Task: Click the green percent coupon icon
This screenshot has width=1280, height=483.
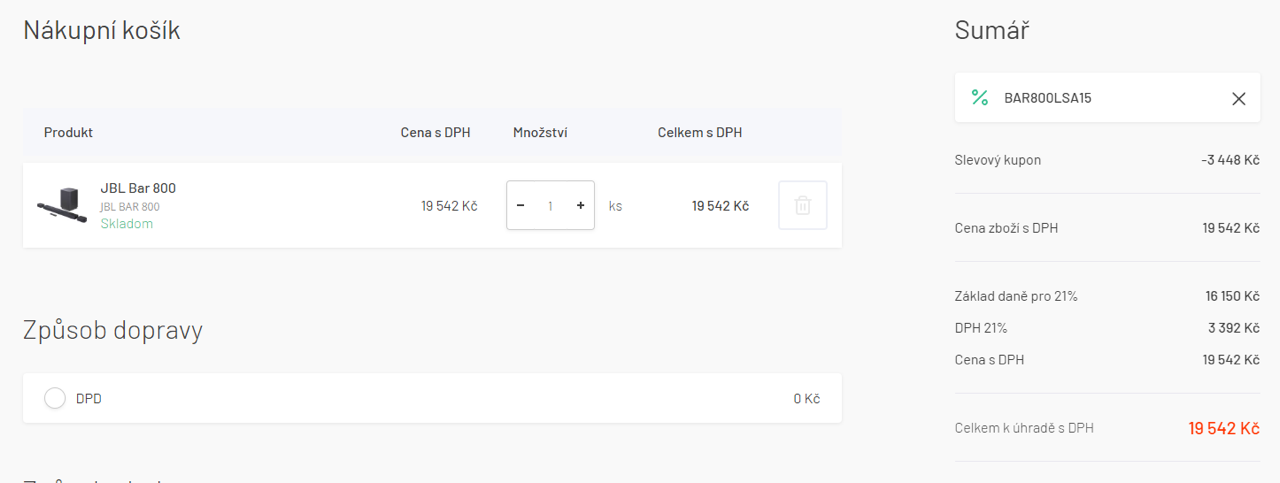Action: pos(980,97)
